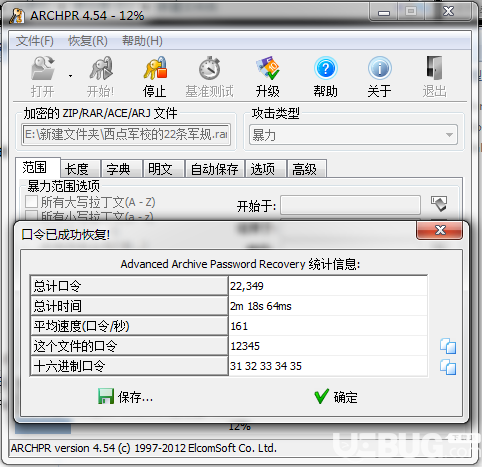482x467 pixels.
Task: Click the 保存... save button
Action: (126, 397)
